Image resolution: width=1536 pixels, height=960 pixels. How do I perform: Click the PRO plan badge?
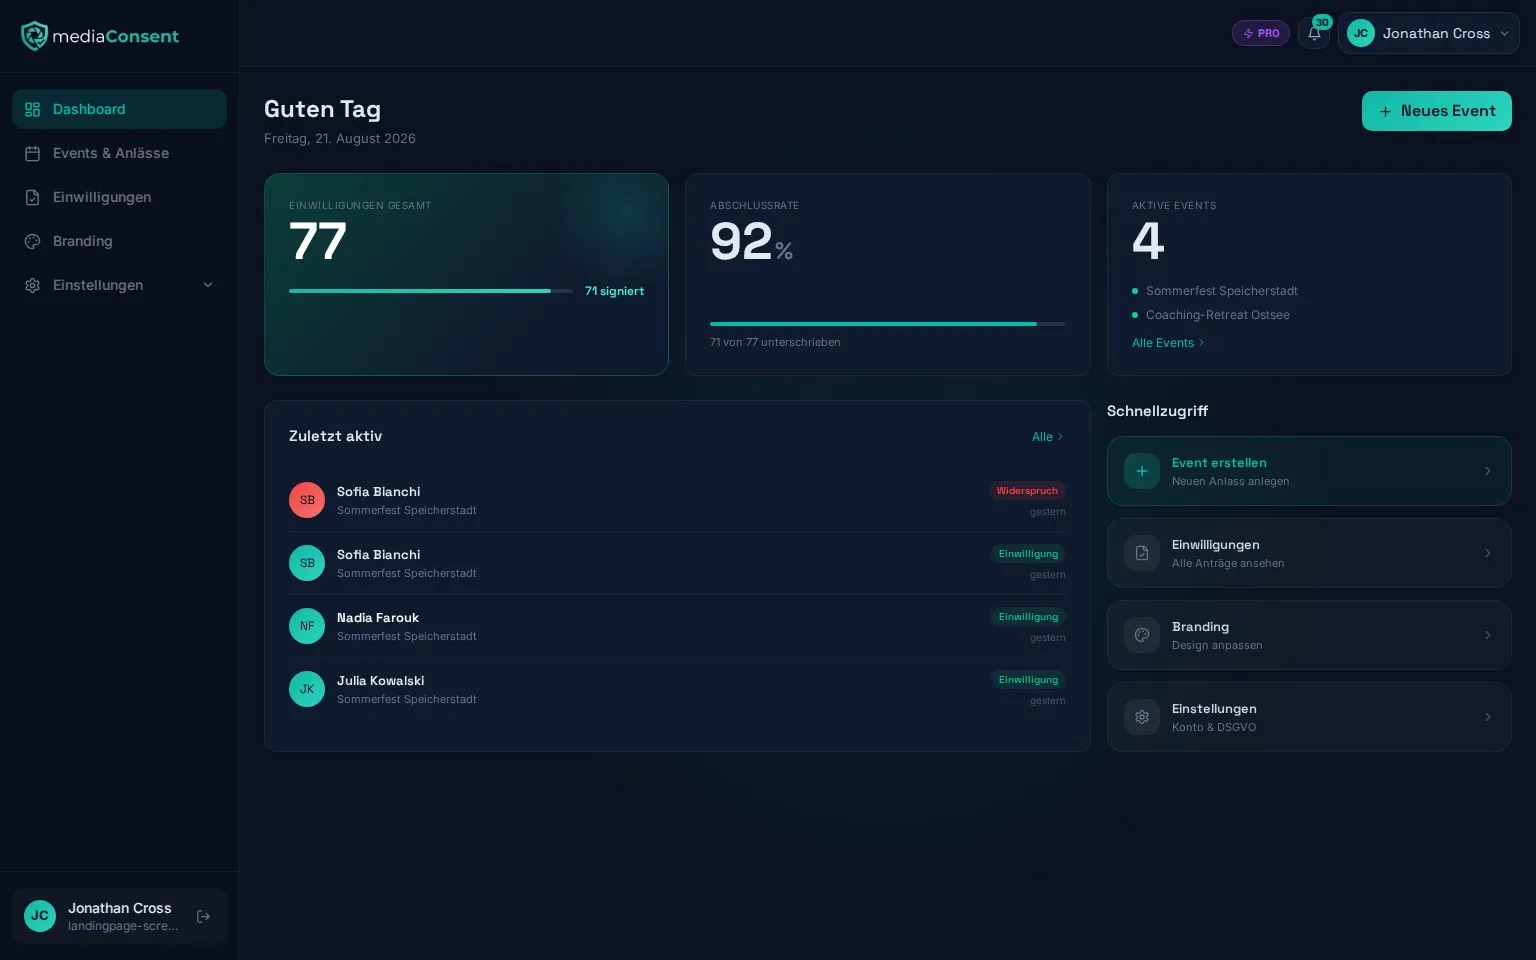(1260, 33)
